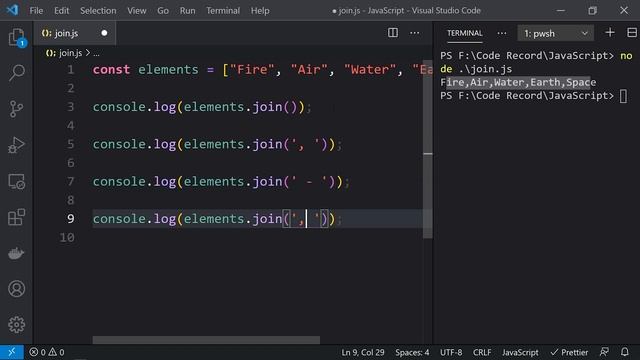Open feedback icon in status bar

[x=604, y=352]
